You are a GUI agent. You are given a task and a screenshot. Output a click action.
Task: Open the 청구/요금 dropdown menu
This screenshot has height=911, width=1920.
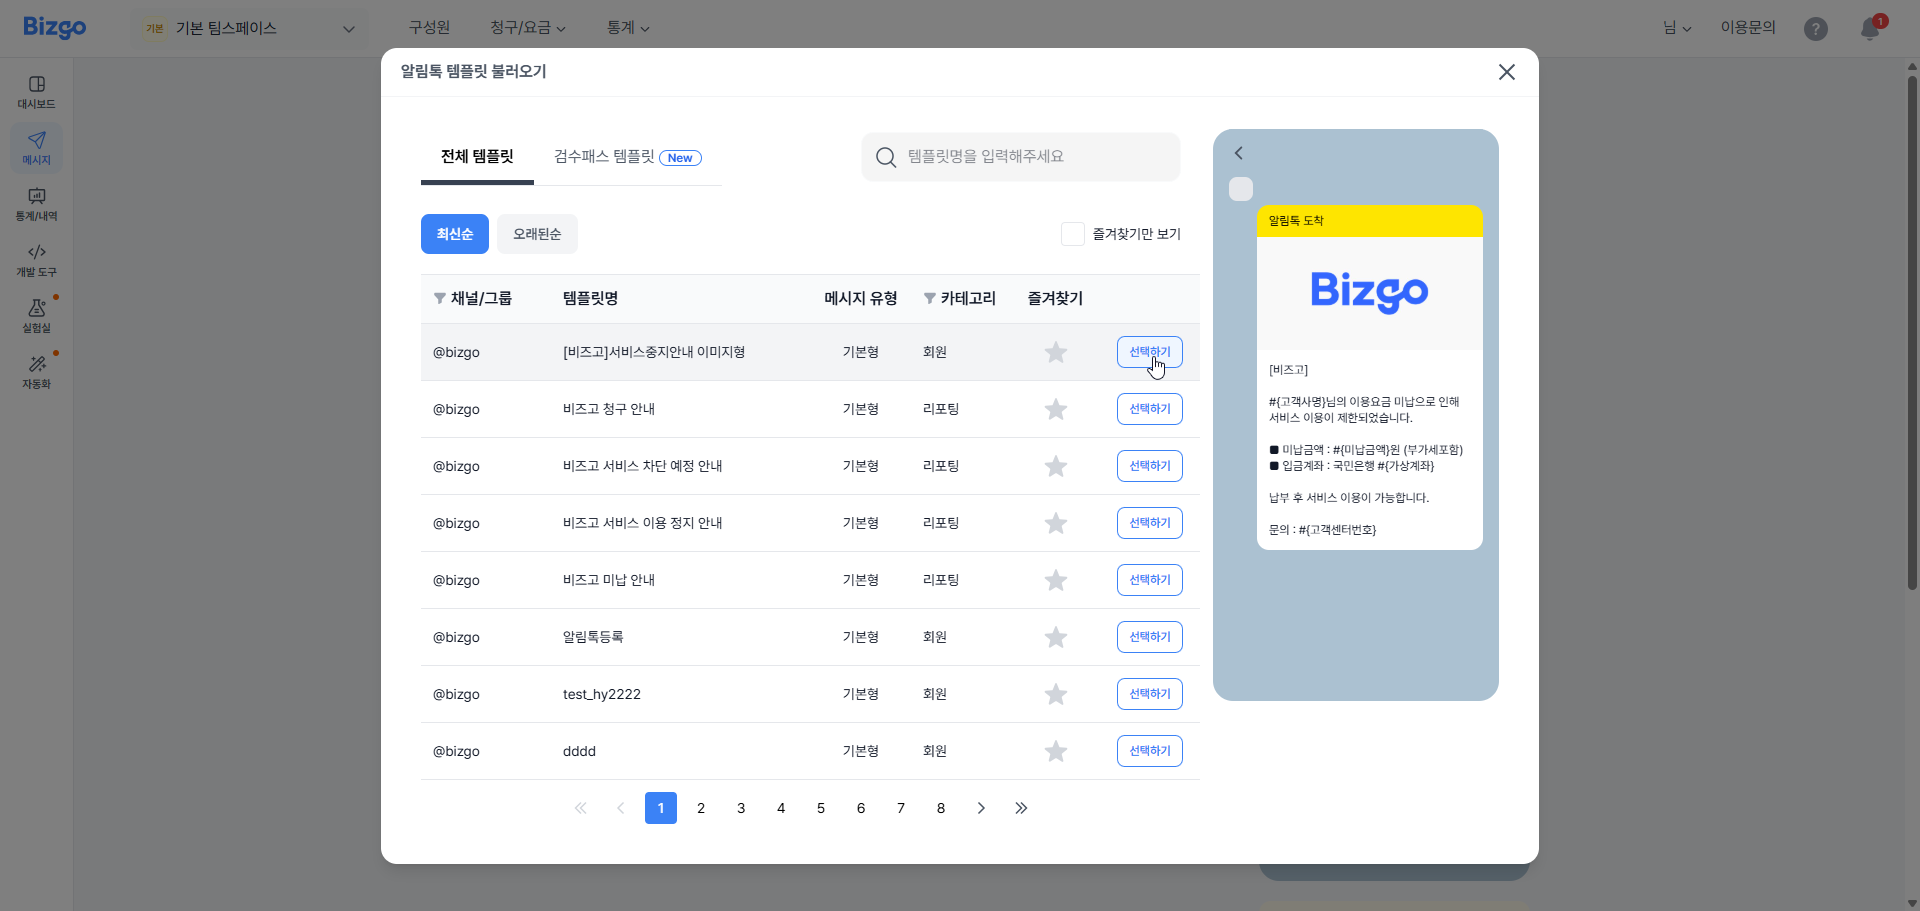click(x=527, y=27)
